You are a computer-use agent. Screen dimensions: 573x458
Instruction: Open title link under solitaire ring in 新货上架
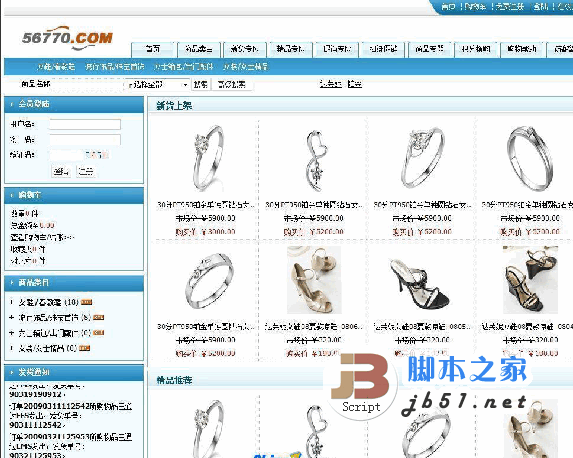click(x=206, y=205)
